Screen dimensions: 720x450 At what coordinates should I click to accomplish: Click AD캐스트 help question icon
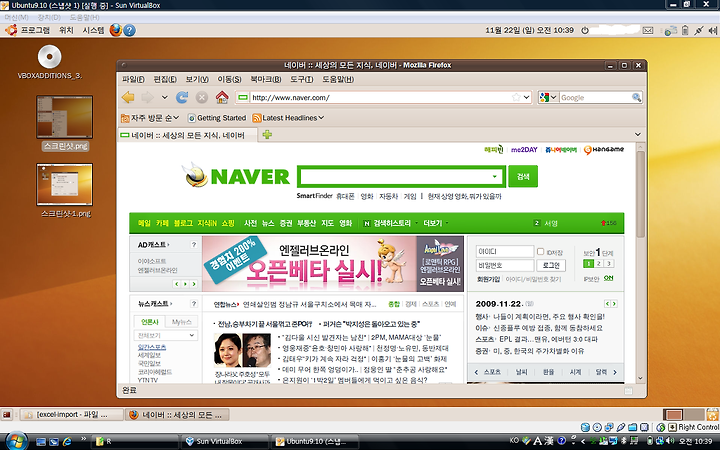pyautogui.click(x=194, y=245)
